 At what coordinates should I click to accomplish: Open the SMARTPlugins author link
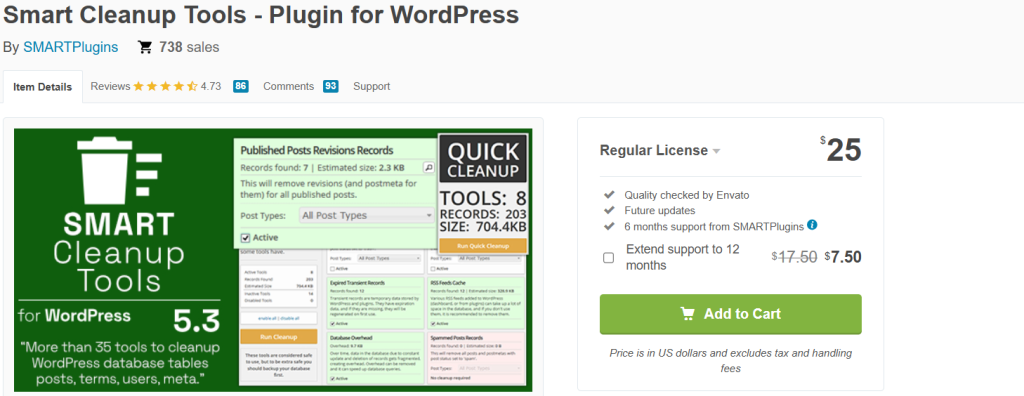71,47
